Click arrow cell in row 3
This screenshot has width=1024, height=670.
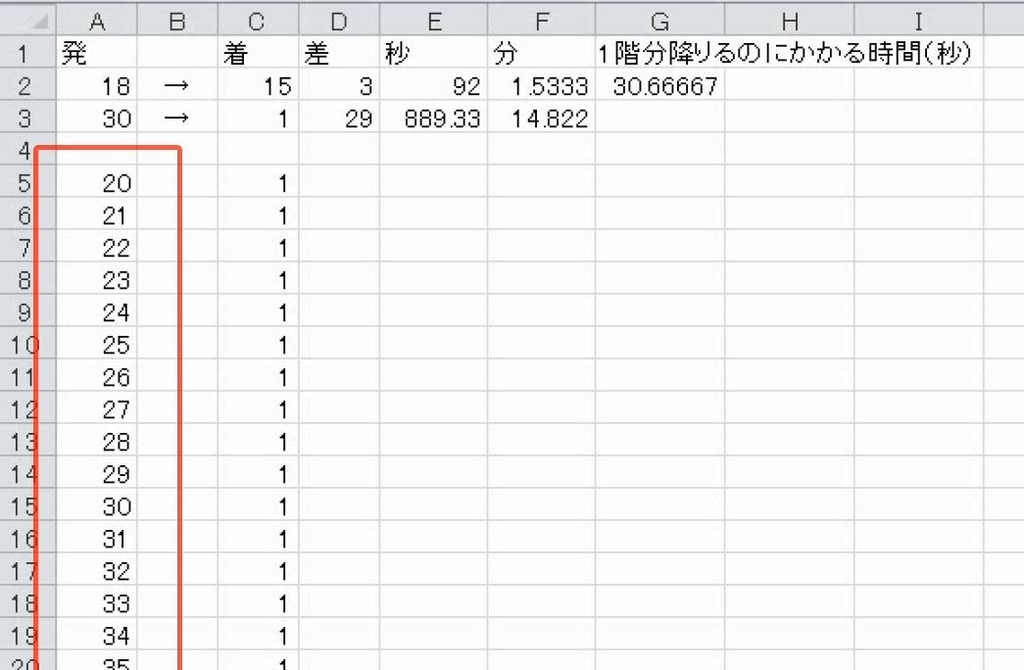pos(177,118)
